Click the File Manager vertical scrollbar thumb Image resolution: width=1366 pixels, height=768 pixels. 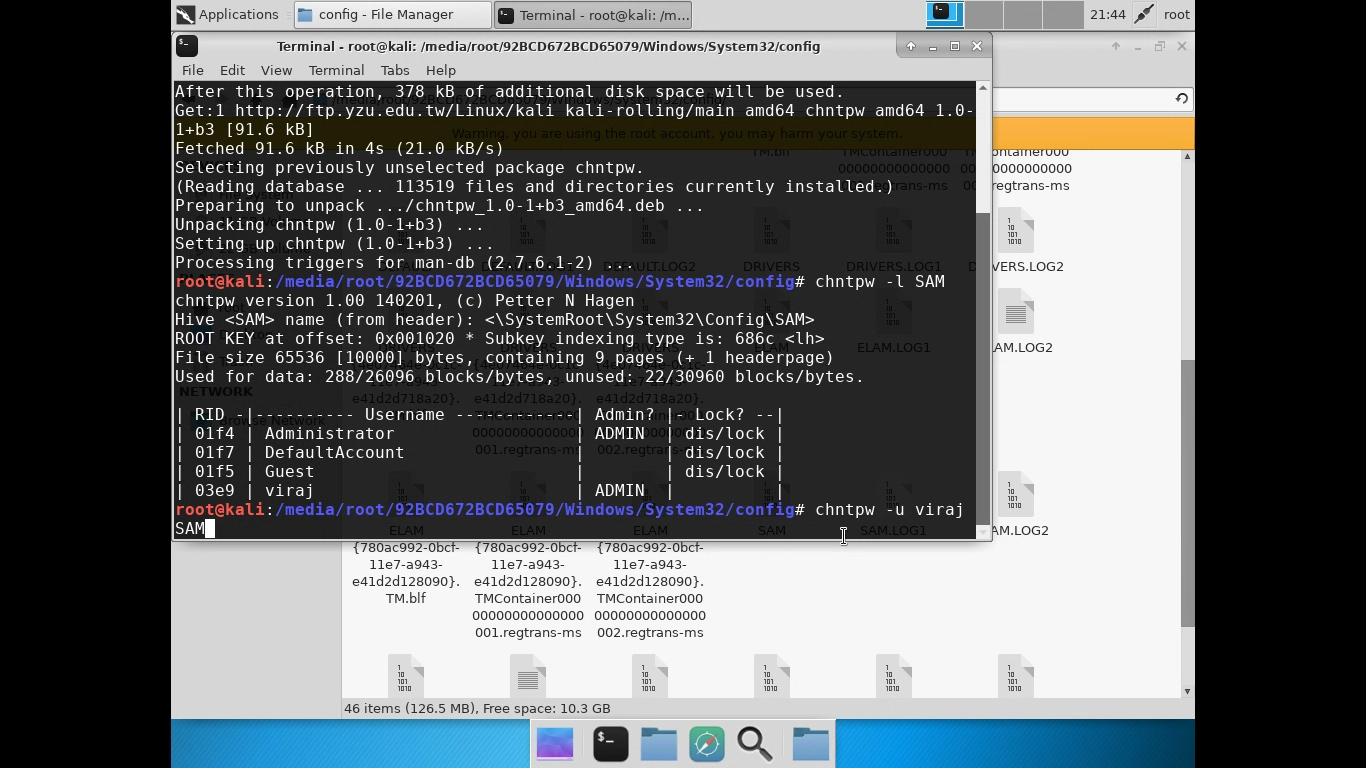click(x=1187, y=493)
